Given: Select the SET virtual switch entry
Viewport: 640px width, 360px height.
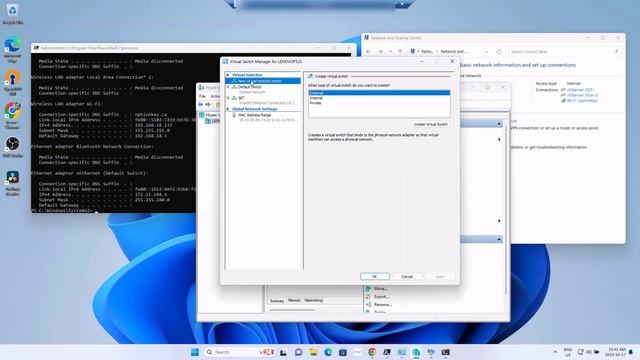Looking at the screenshot, I should coord(242,98).
